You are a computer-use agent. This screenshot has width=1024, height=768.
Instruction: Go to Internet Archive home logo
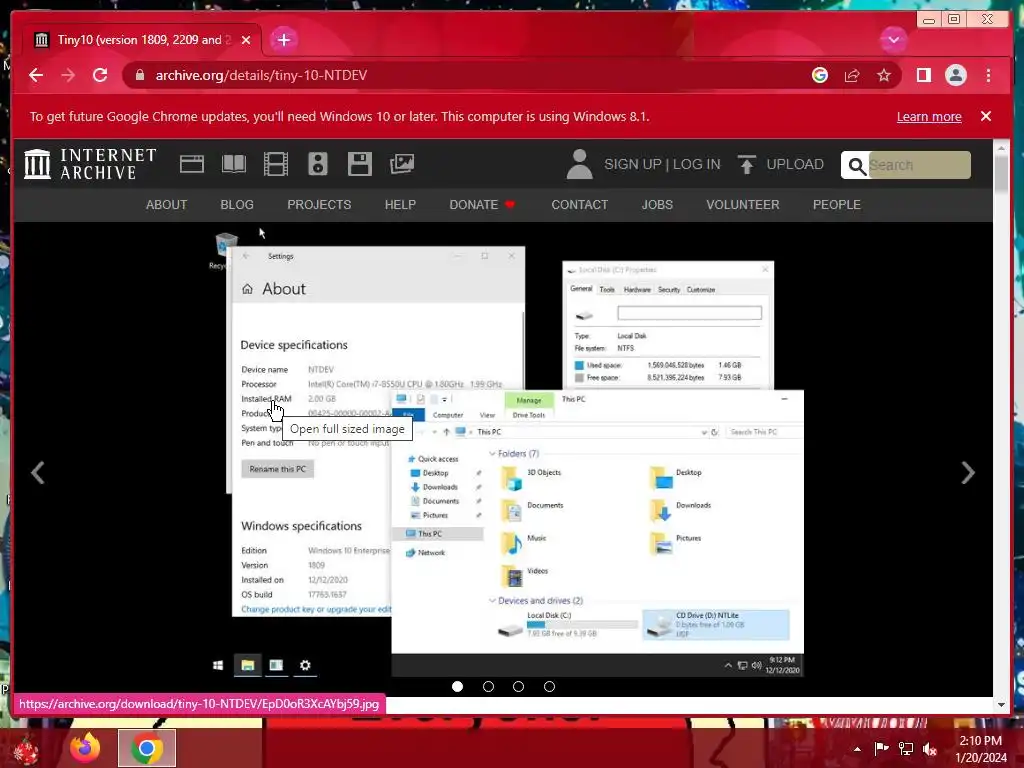click(x=90, y=164)
